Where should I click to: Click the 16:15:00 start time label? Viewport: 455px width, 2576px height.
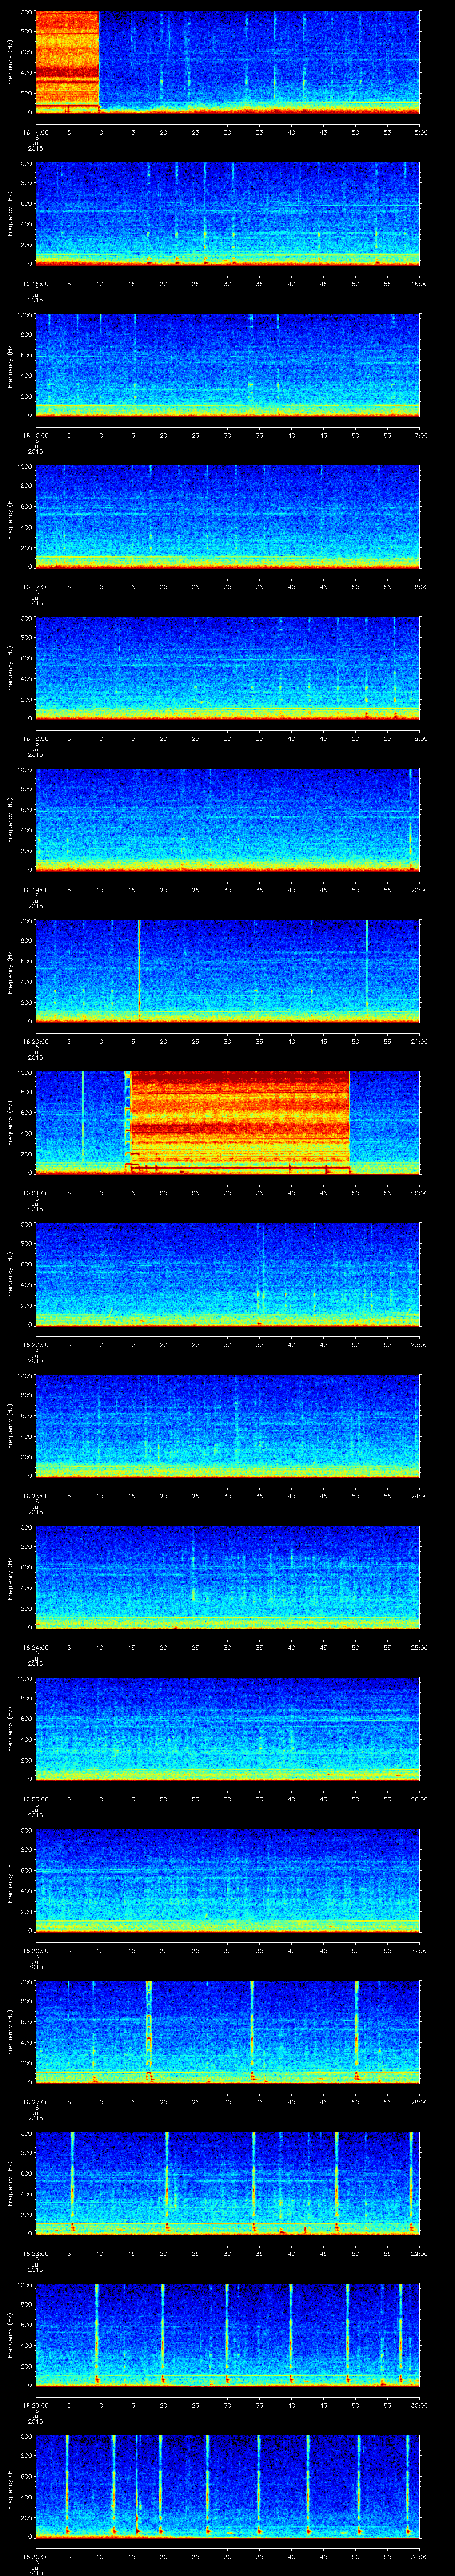(x=35, y=284)
